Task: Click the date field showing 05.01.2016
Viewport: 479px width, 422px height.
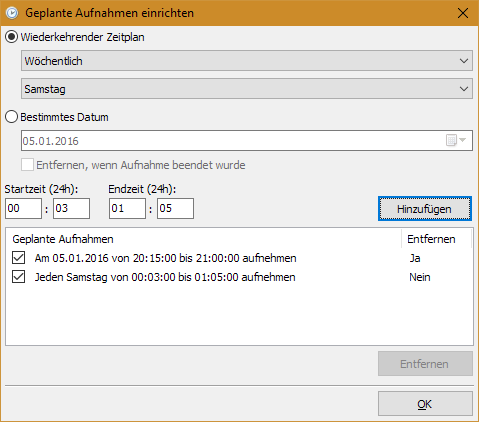Action: coord(247,140)
